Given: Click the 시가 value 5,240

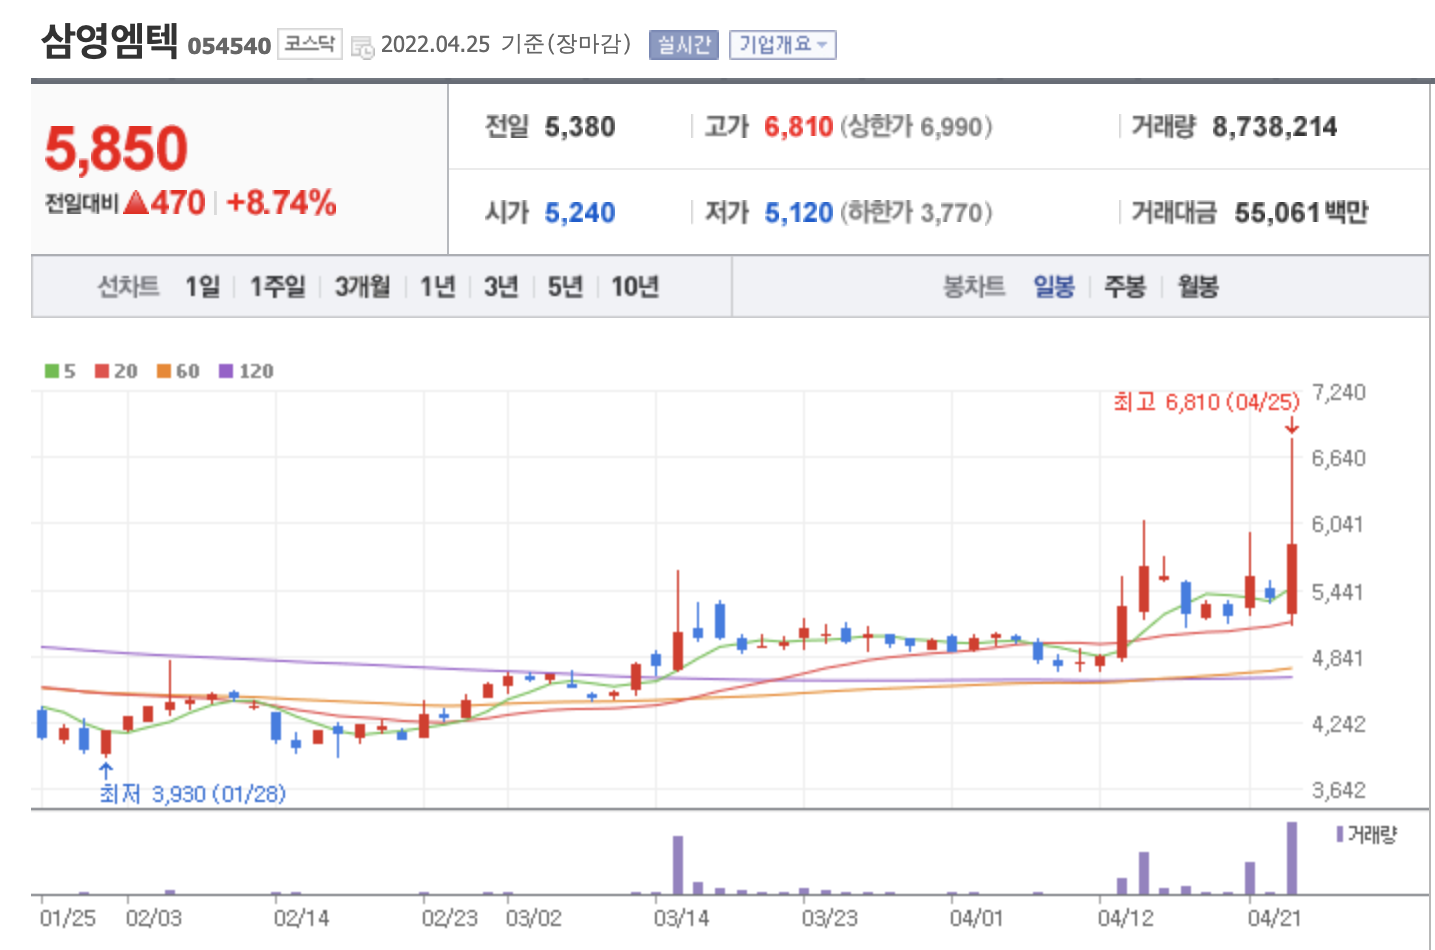Looking at the screenshot, I should click(580, 213).
